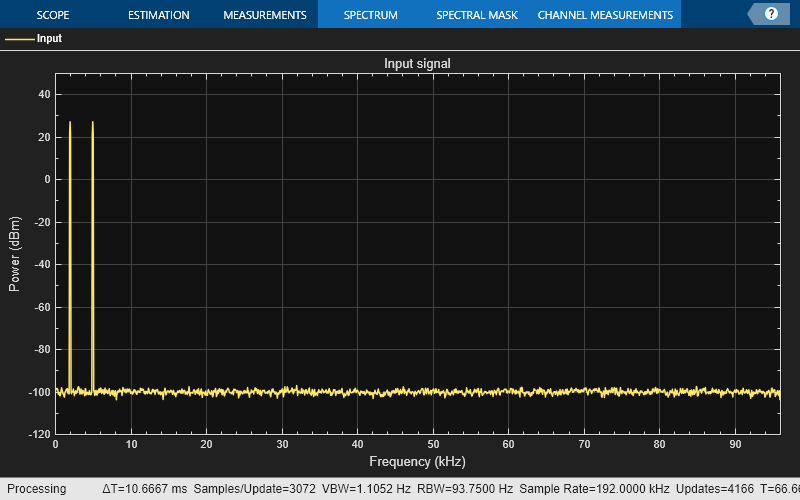This screenshot has height=500, width=800.
Task: Click the 90 tick label on frequency axis
Action: (735, 444)
